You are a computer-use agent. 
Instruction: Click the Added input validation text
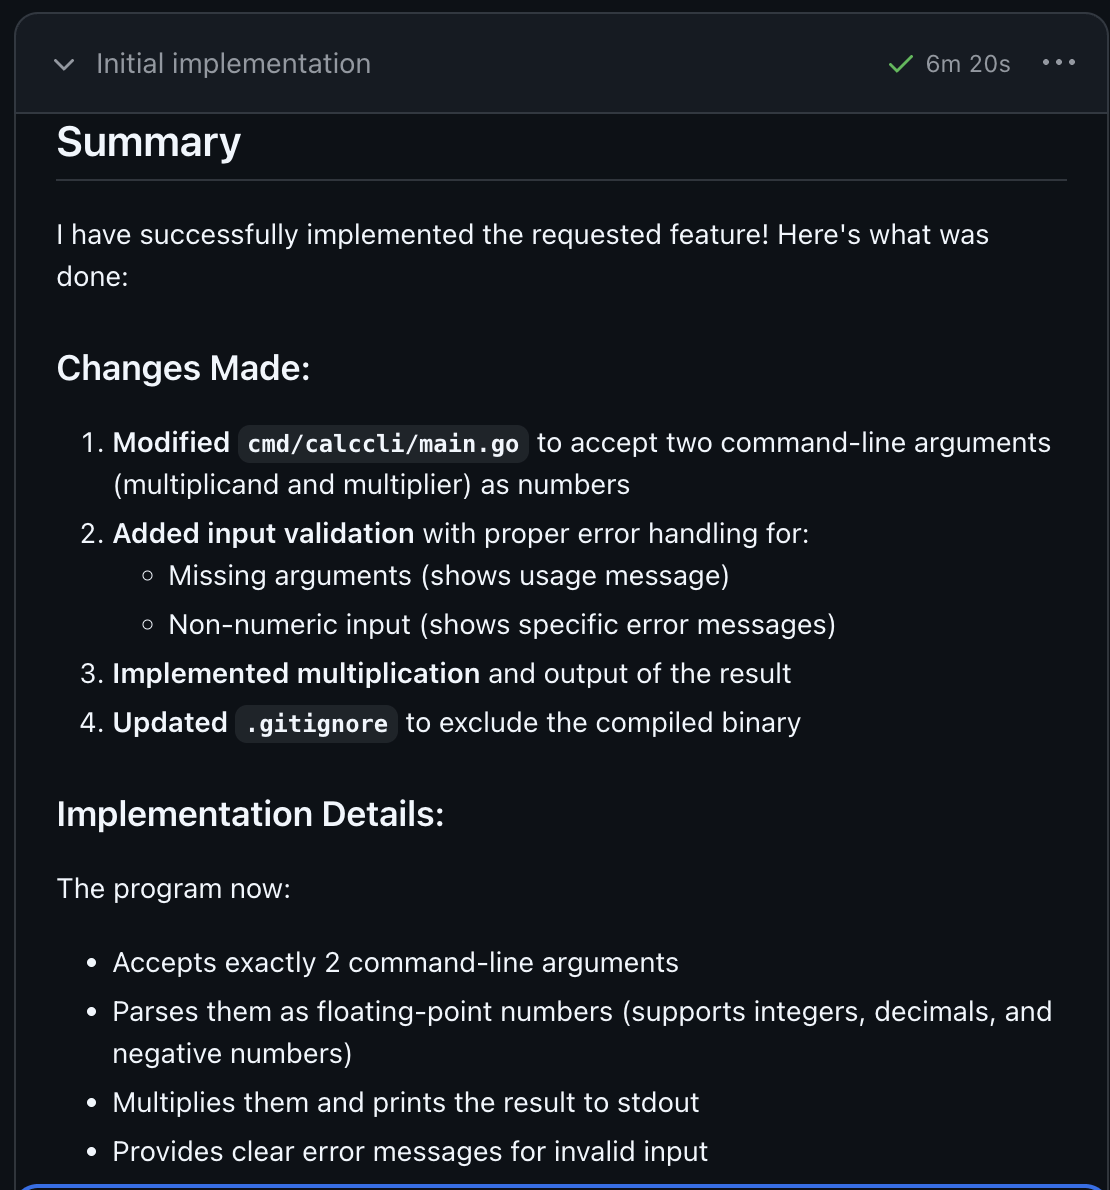point(263,534)
